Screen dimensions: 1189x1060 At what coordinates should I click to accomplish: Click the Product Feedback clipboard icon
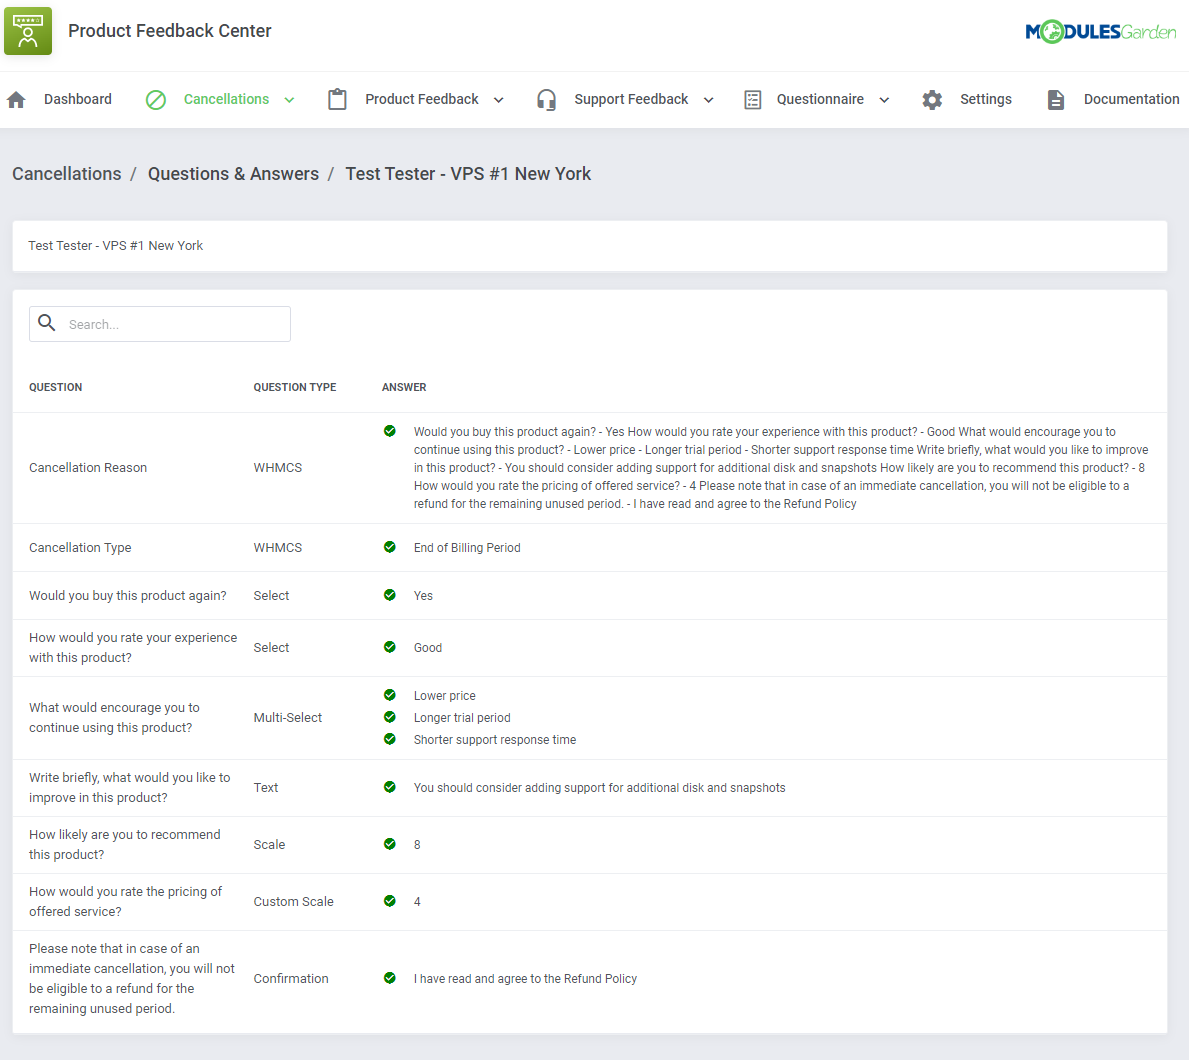tap(337, 99)
